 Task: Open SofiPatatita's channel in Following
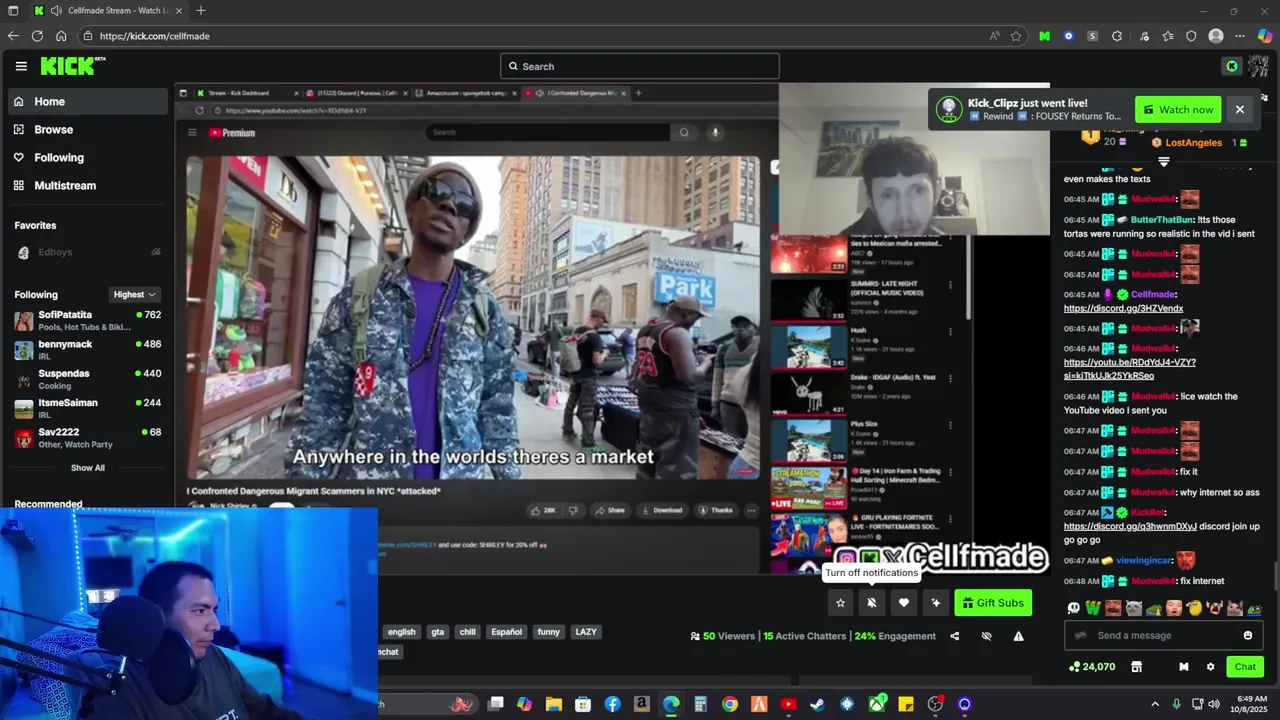[x=87, y=320]
